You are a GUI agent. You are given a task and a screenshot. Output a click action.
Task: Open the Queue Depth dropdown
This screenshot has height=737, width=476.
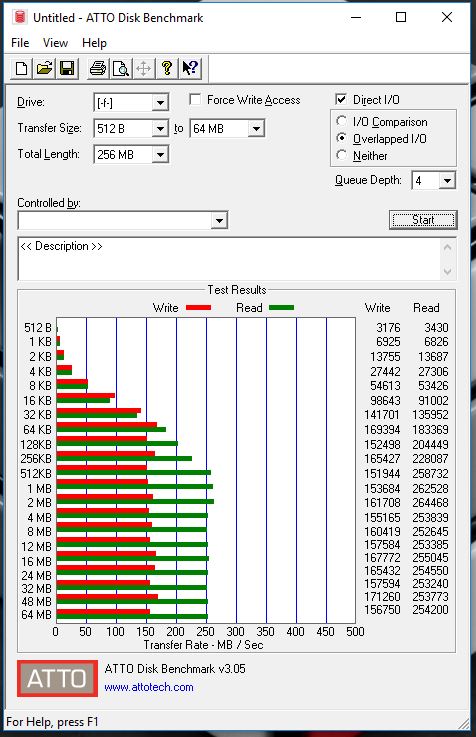(433, 180)
